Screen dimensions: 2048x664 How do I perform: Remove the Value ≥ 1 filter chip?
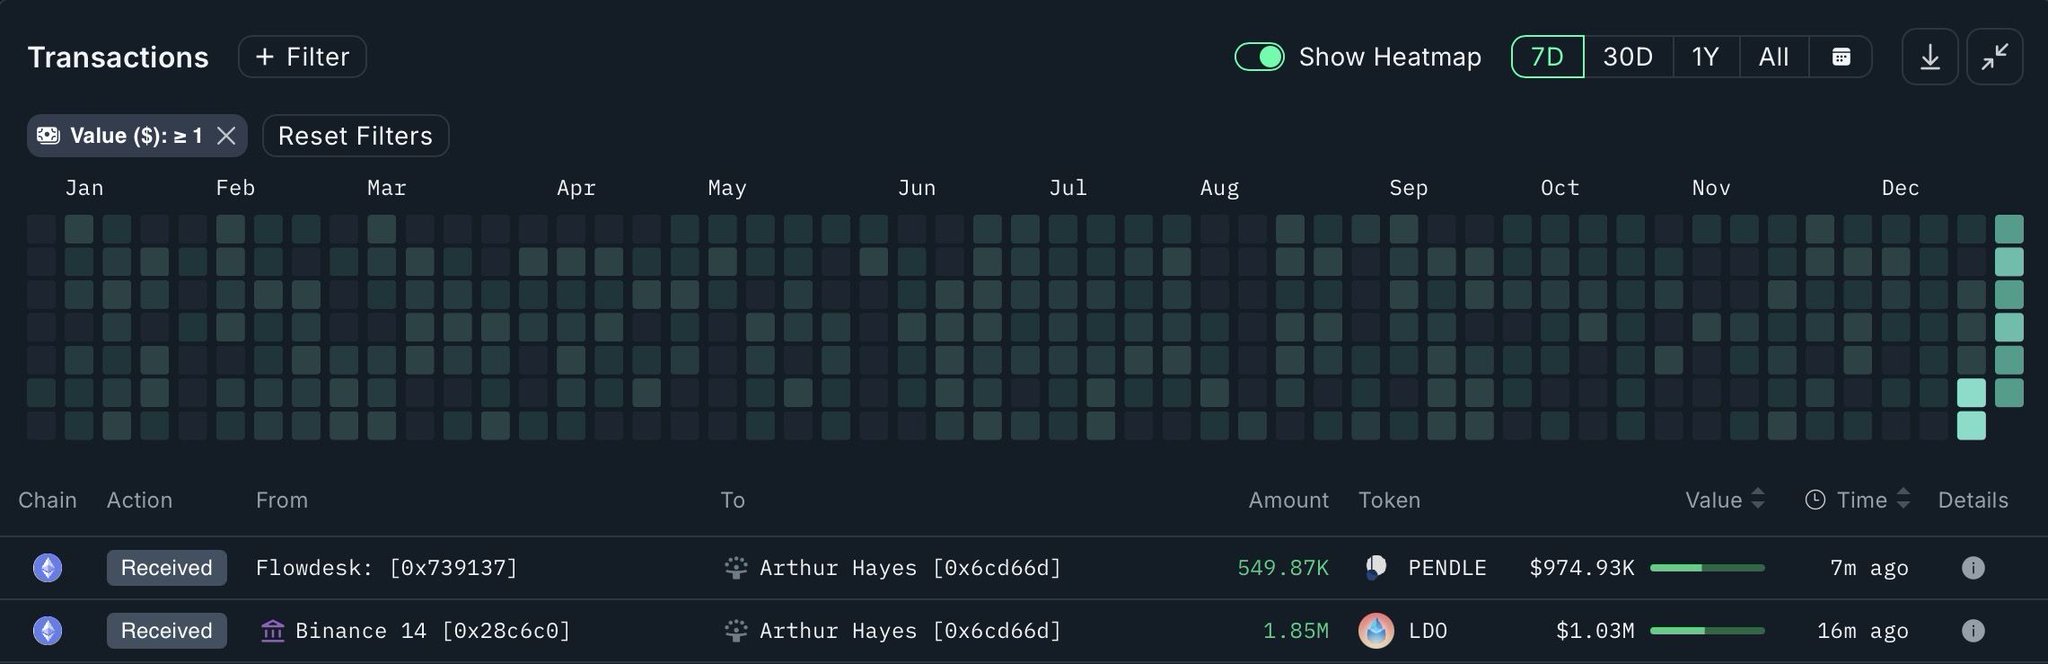[x=227, y=136]
